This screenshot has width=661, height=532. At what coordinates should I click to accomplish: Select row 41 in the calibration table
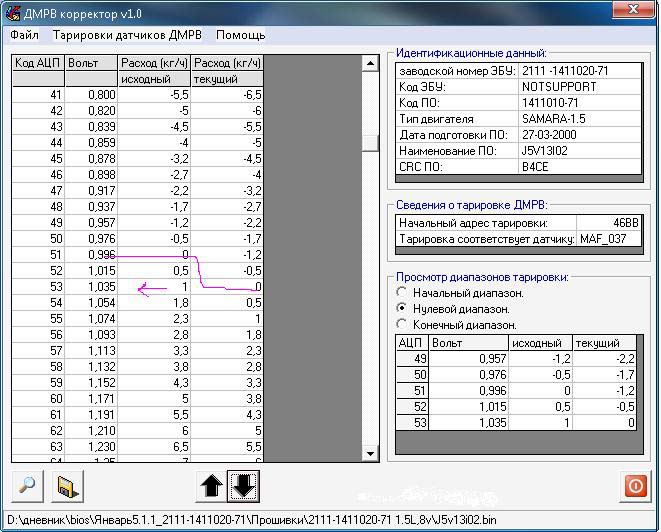coord(38,95)
